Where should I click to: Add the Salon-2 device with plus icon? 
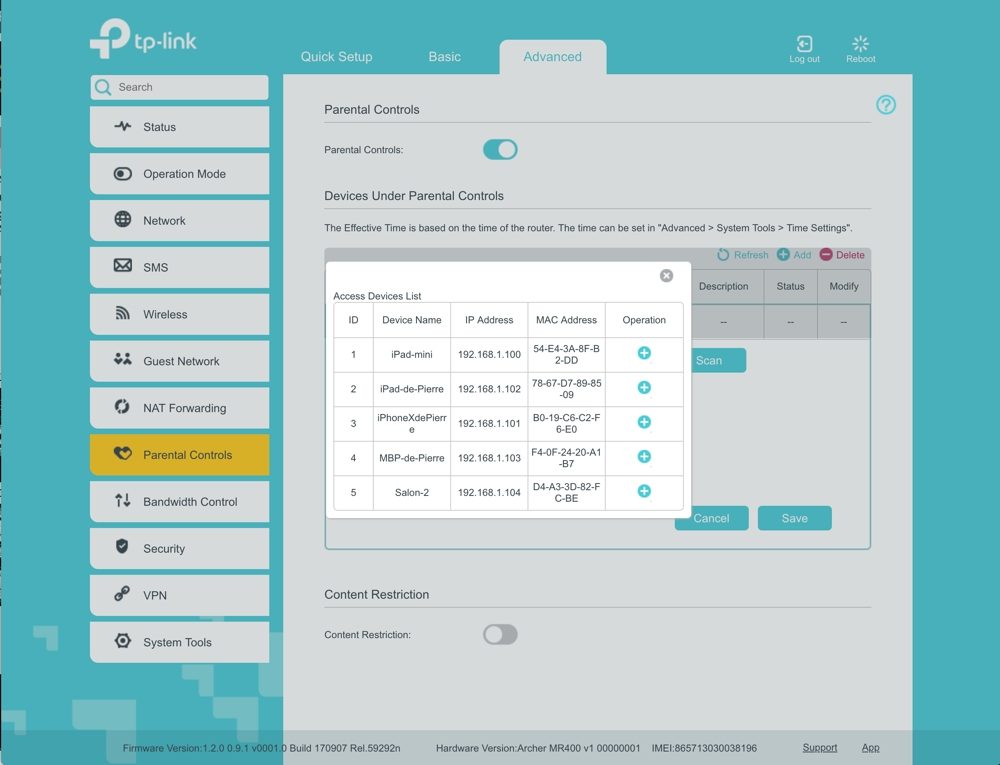coord(644,491)
